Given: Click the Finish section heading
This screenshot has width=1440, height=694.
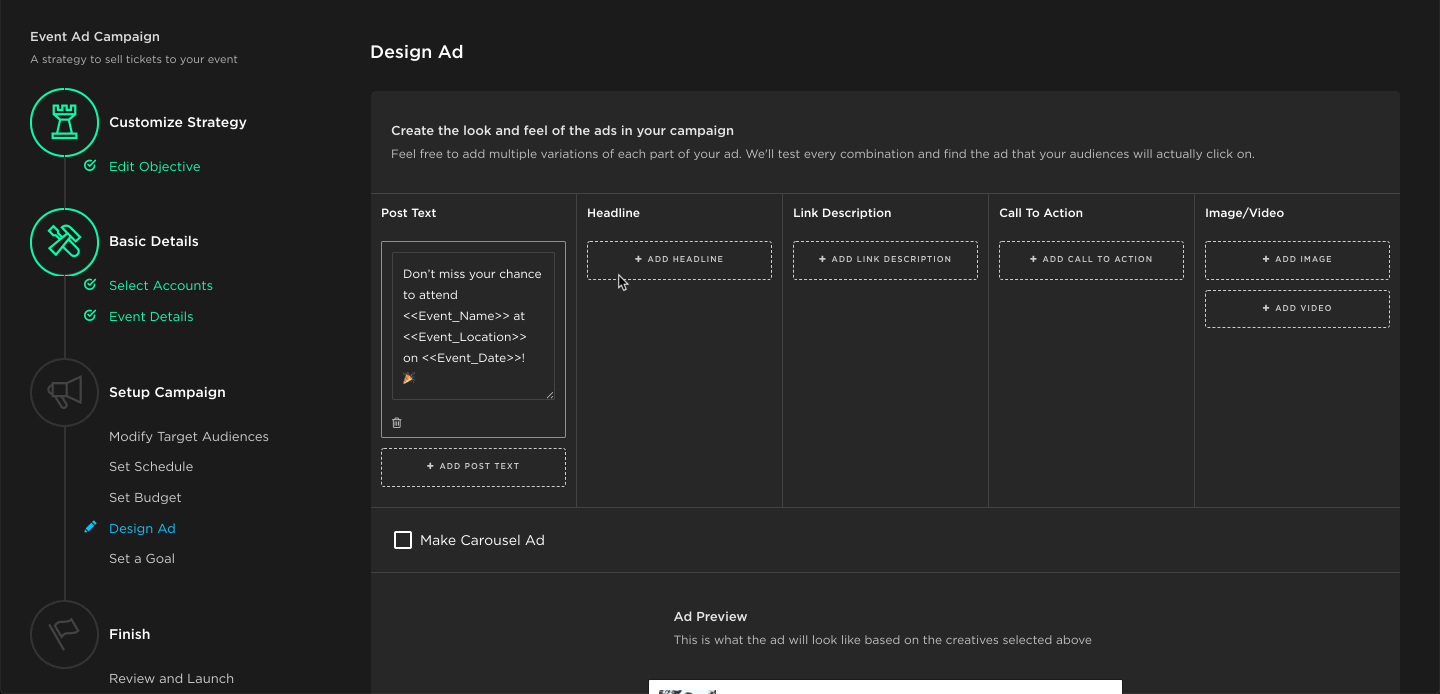Looking at the screenshot, I should pyautogui.click(x=130, y=634).
